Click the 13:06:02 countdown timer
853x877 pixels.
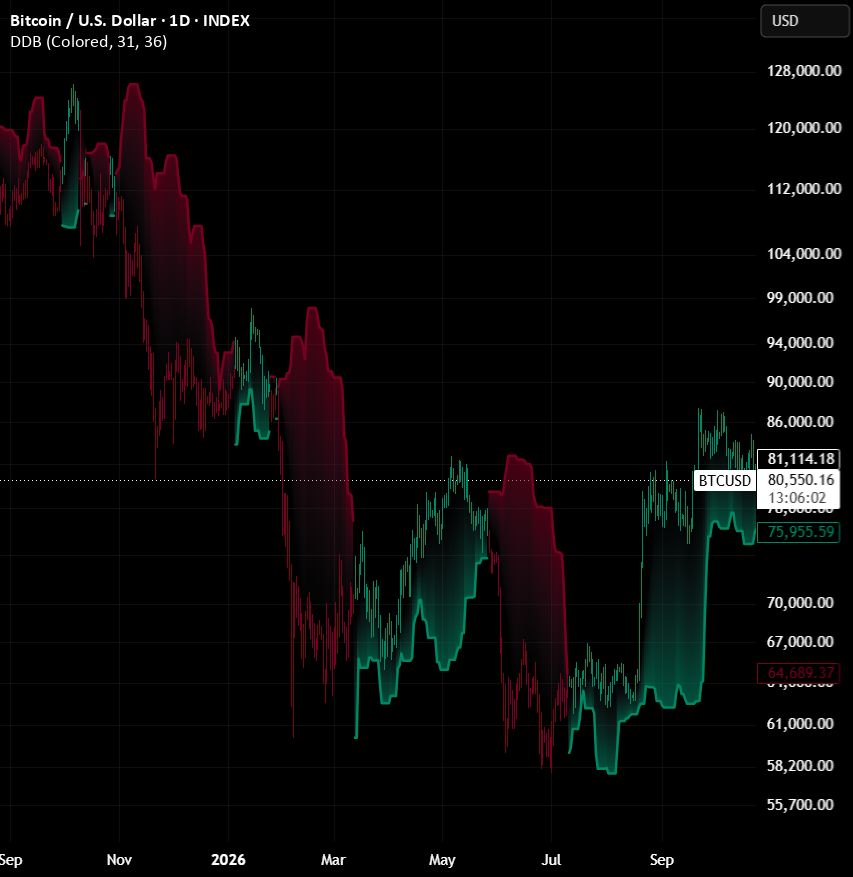tap(797, 498)
